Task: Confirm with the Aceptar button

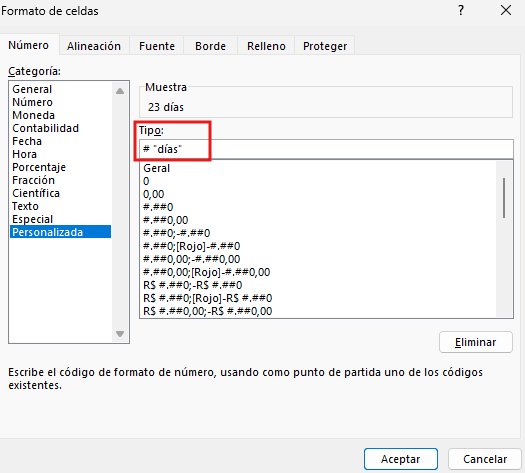Action: tap(401, 459)
